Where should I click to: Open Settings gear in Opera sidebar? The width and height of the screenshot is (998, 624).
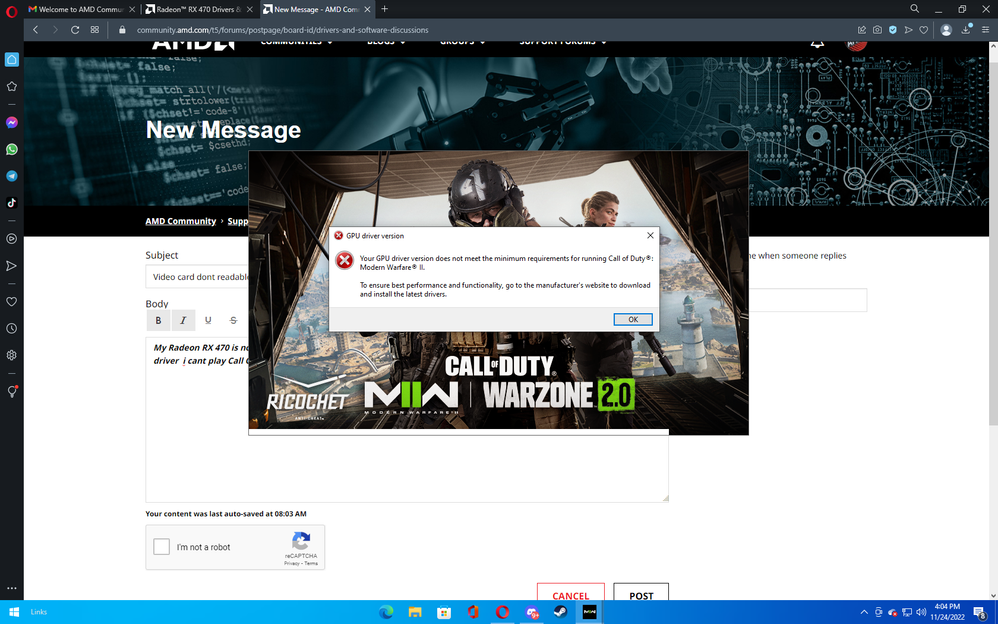coord(11,355)
